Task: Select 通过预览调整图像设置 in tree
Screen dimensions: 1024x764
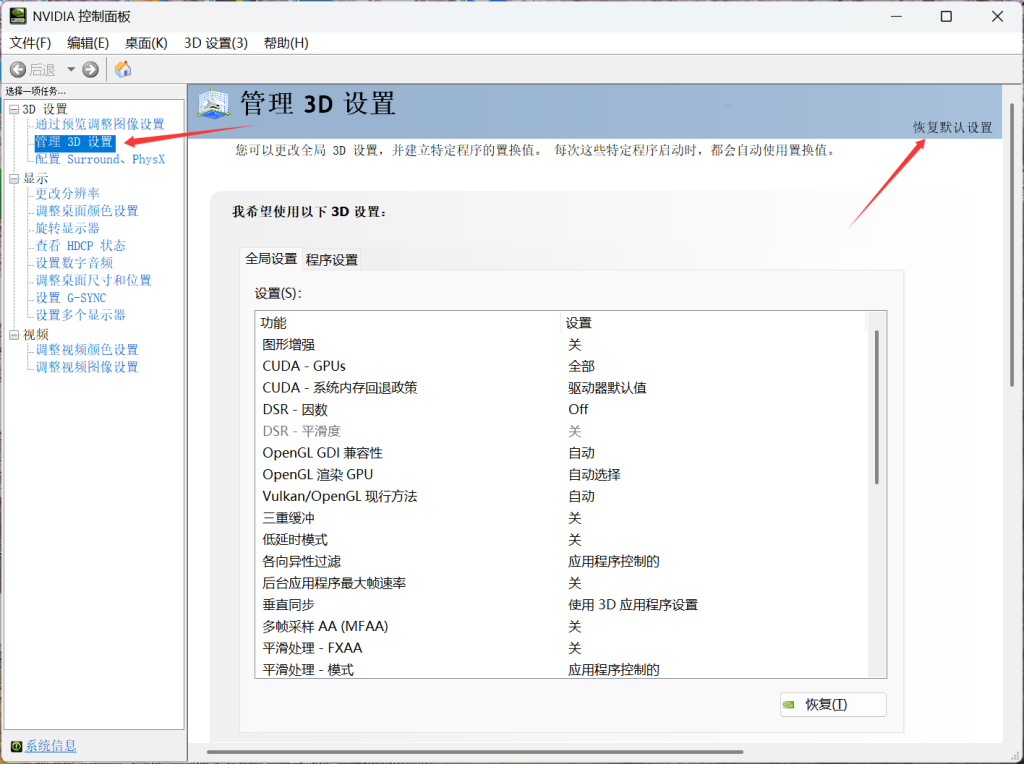Action: point(99,124)
